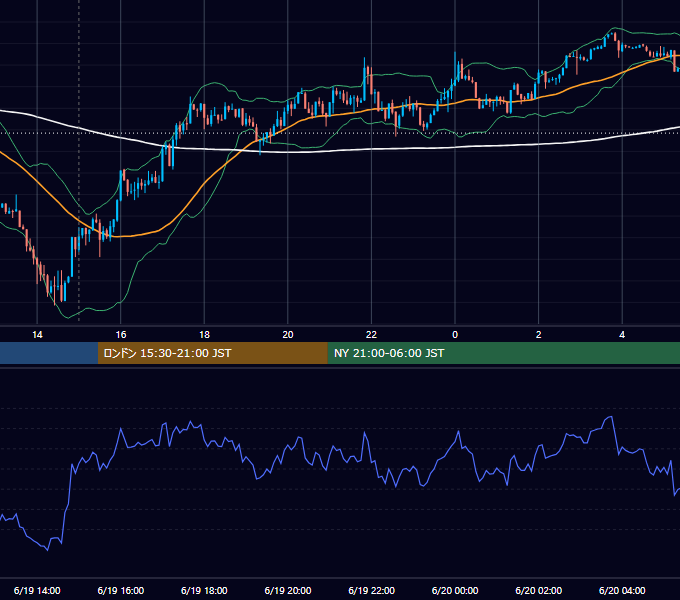
Task: Click the upper chart time label 16
Action: click(121, 335)
